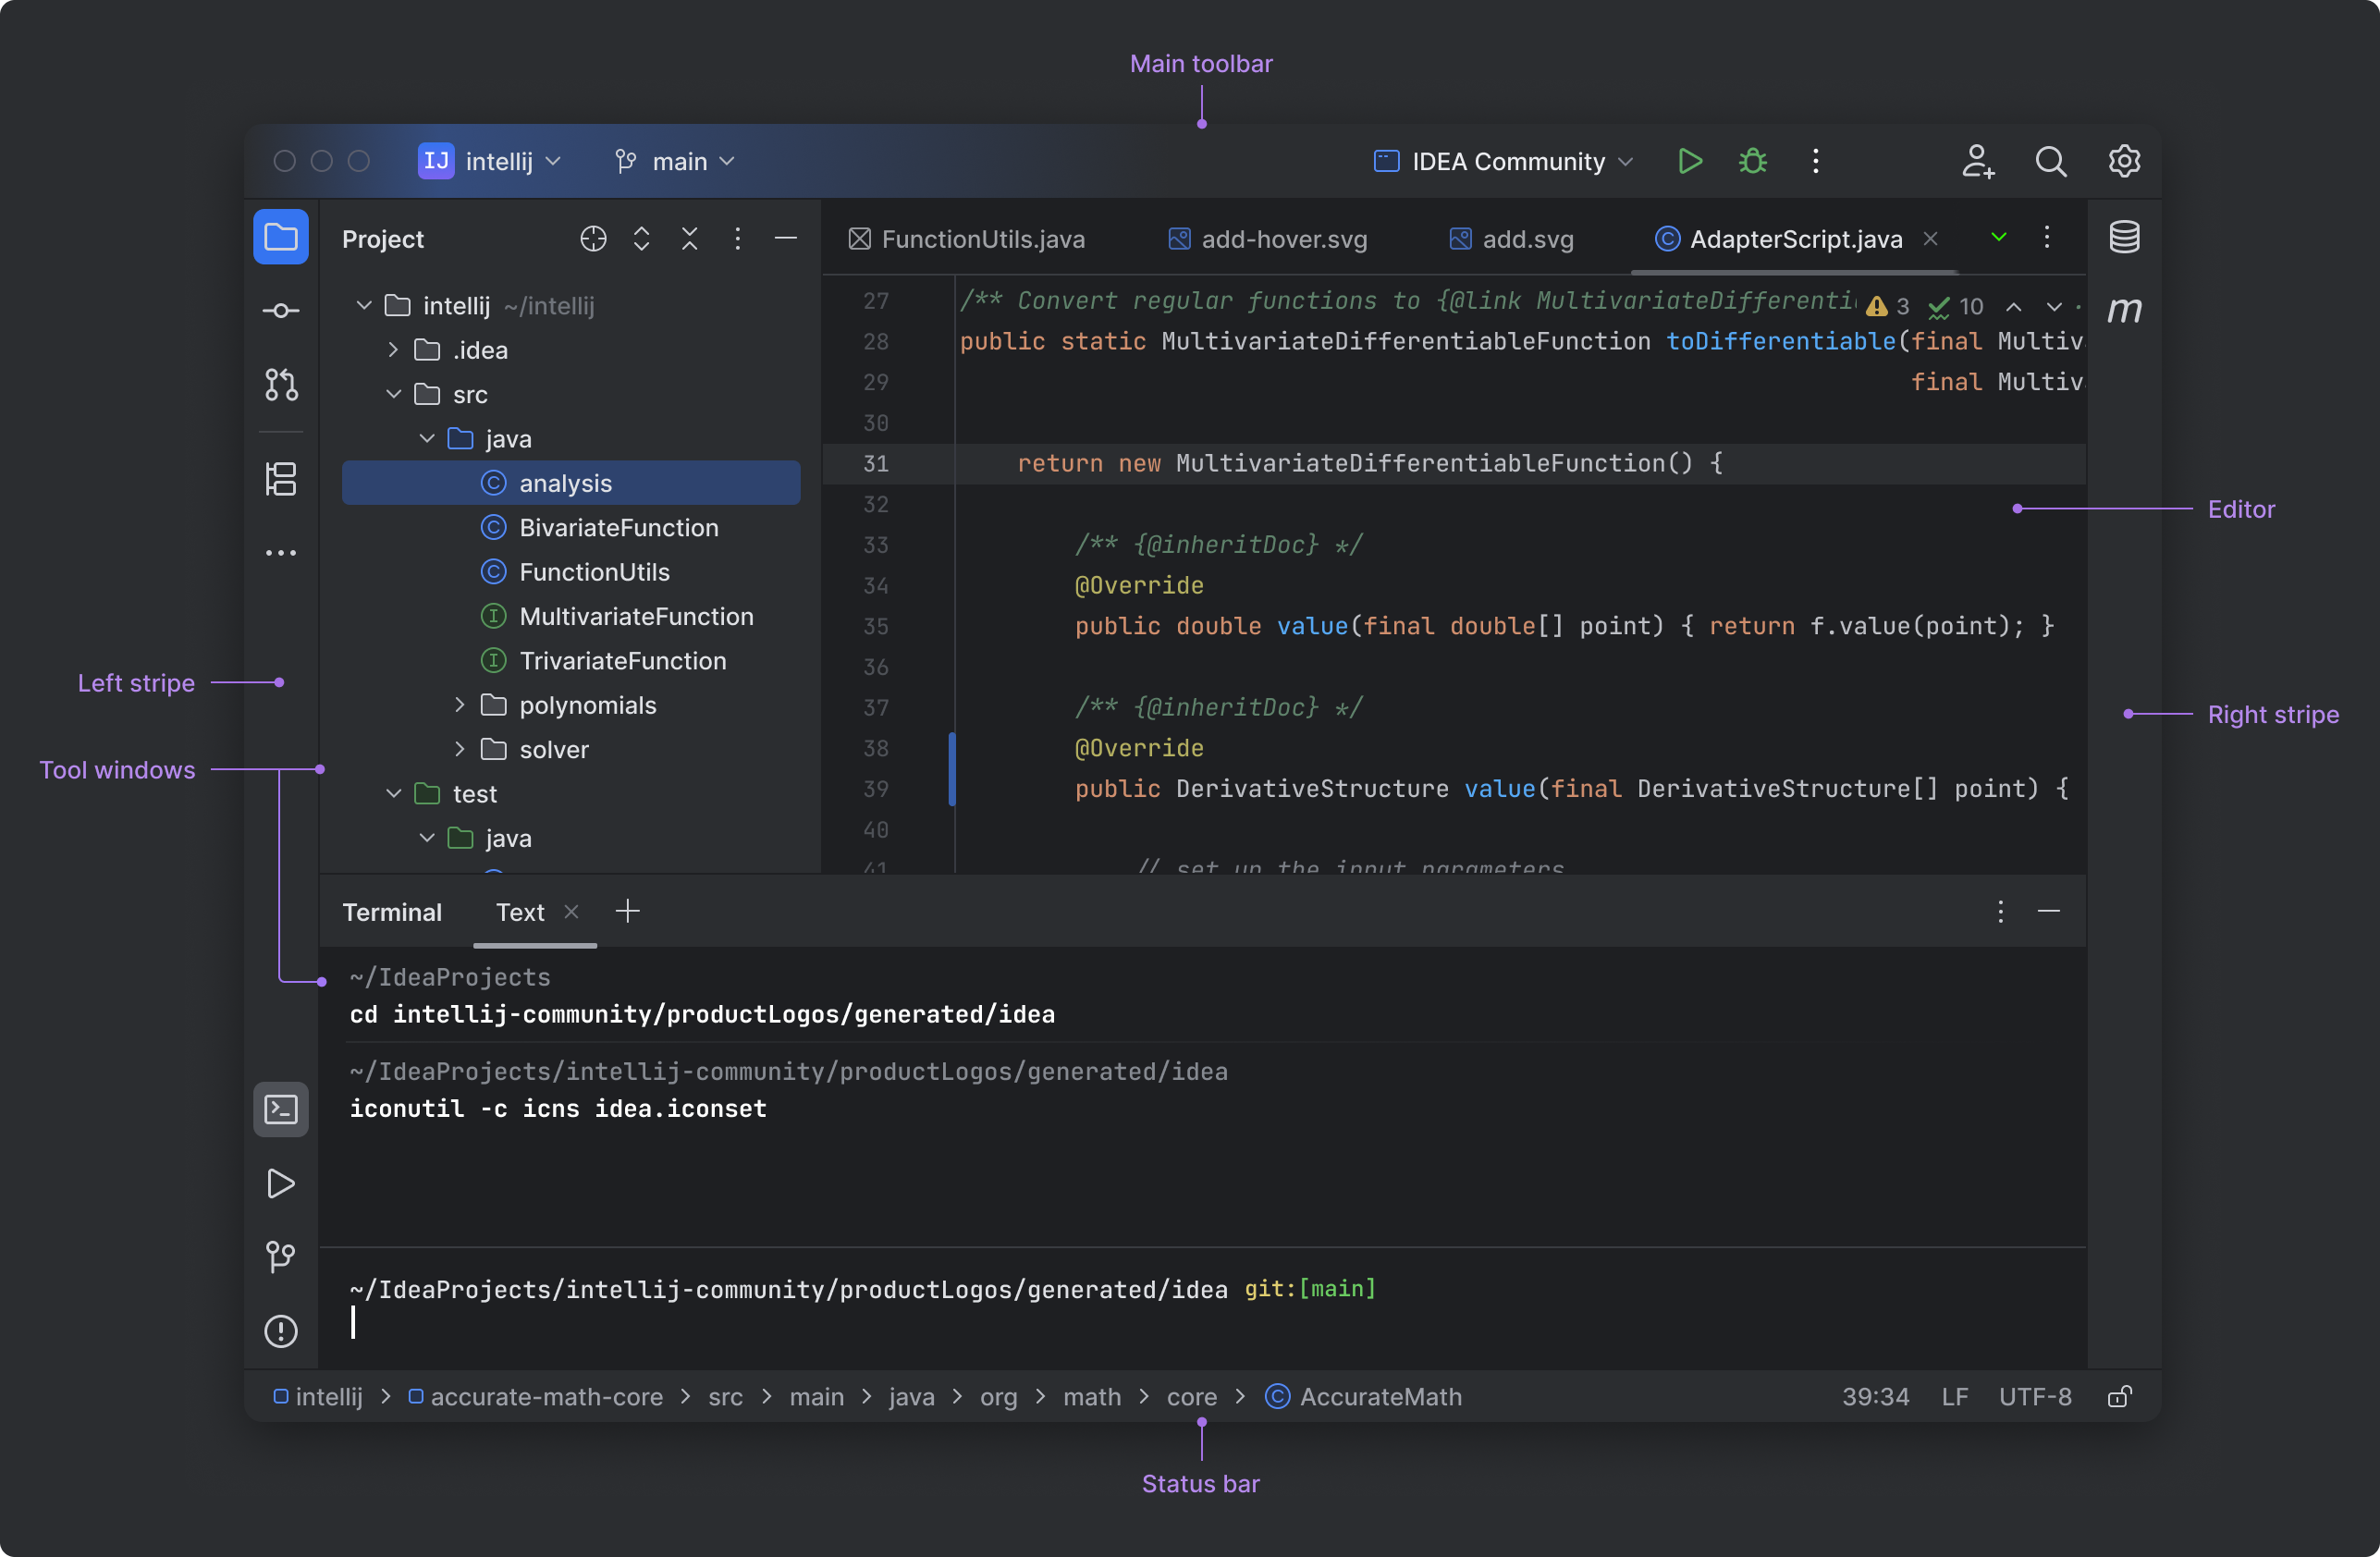2380x1557 pixels.
Task: Click line number 31 in the editor gutter
Action: pos(876,463)
